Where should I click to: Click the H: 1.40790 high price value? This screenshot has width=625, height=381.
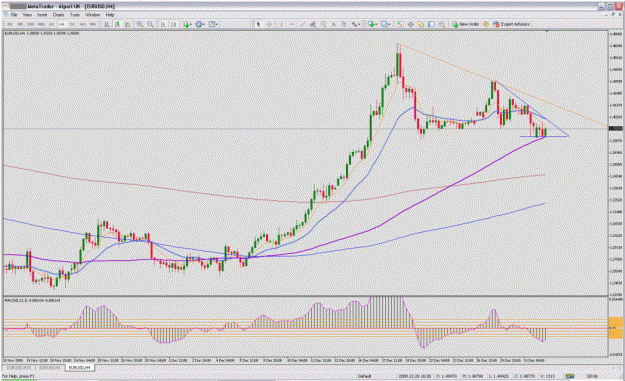point(473,376)
